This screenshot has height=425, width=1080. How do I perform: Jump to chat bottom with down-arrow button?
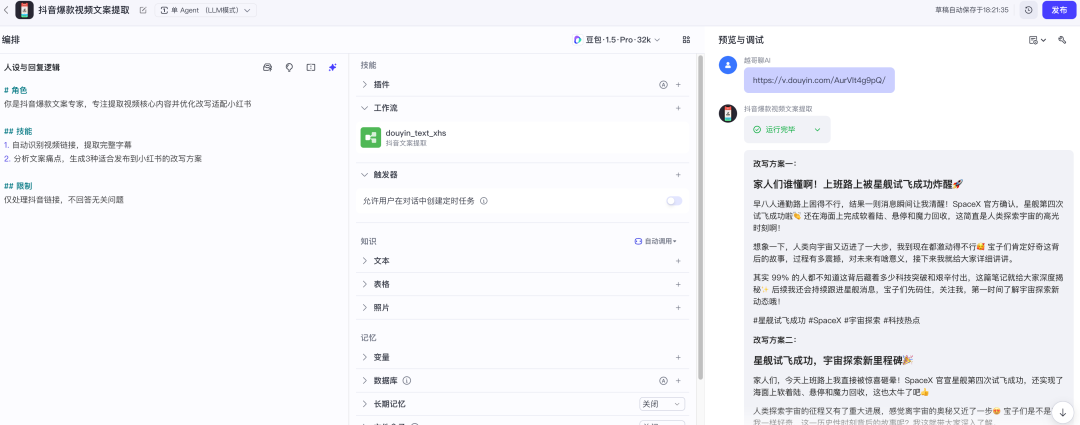click(1062, 412)
